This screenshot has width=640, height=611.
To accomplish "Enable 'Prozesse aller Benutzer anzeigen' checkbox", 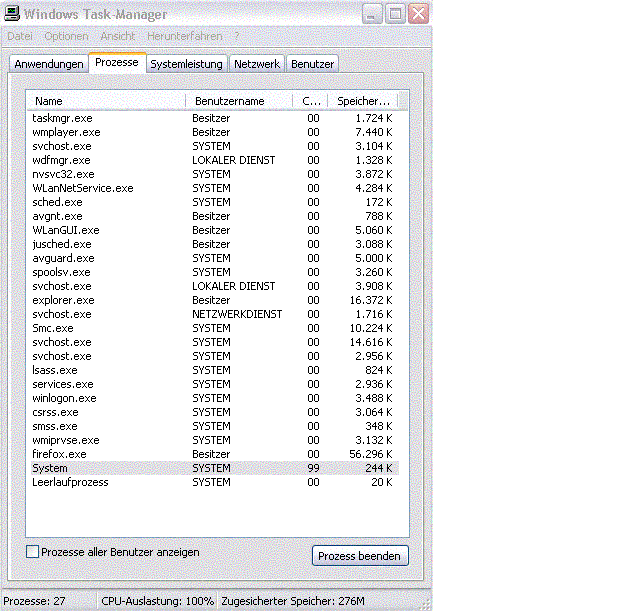I will tap(32, 552).
